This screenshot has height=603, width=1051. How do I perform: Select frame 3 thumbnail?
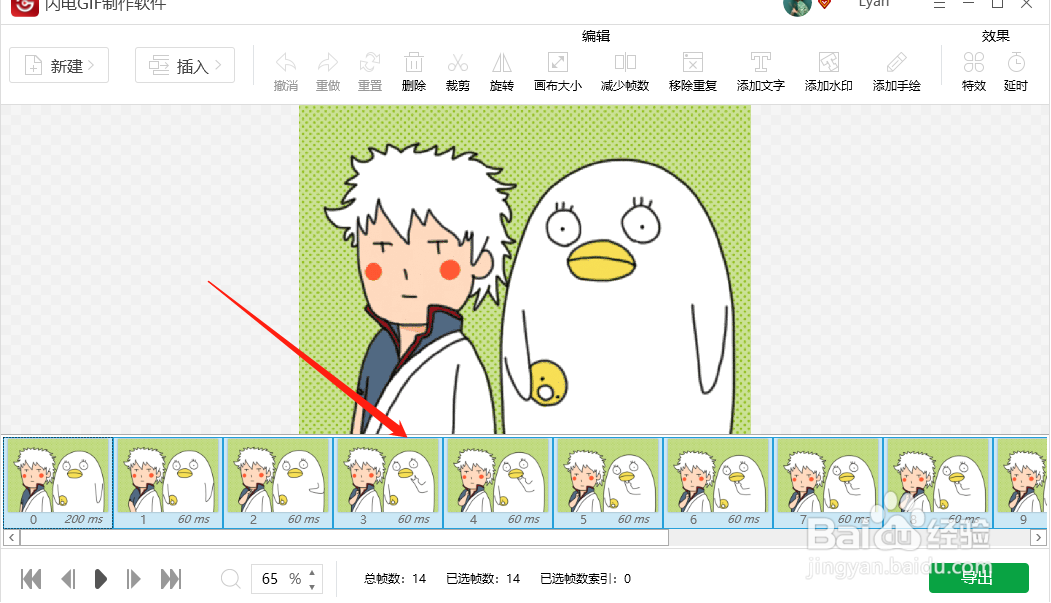pyautogui.click(x=388, y=482)
